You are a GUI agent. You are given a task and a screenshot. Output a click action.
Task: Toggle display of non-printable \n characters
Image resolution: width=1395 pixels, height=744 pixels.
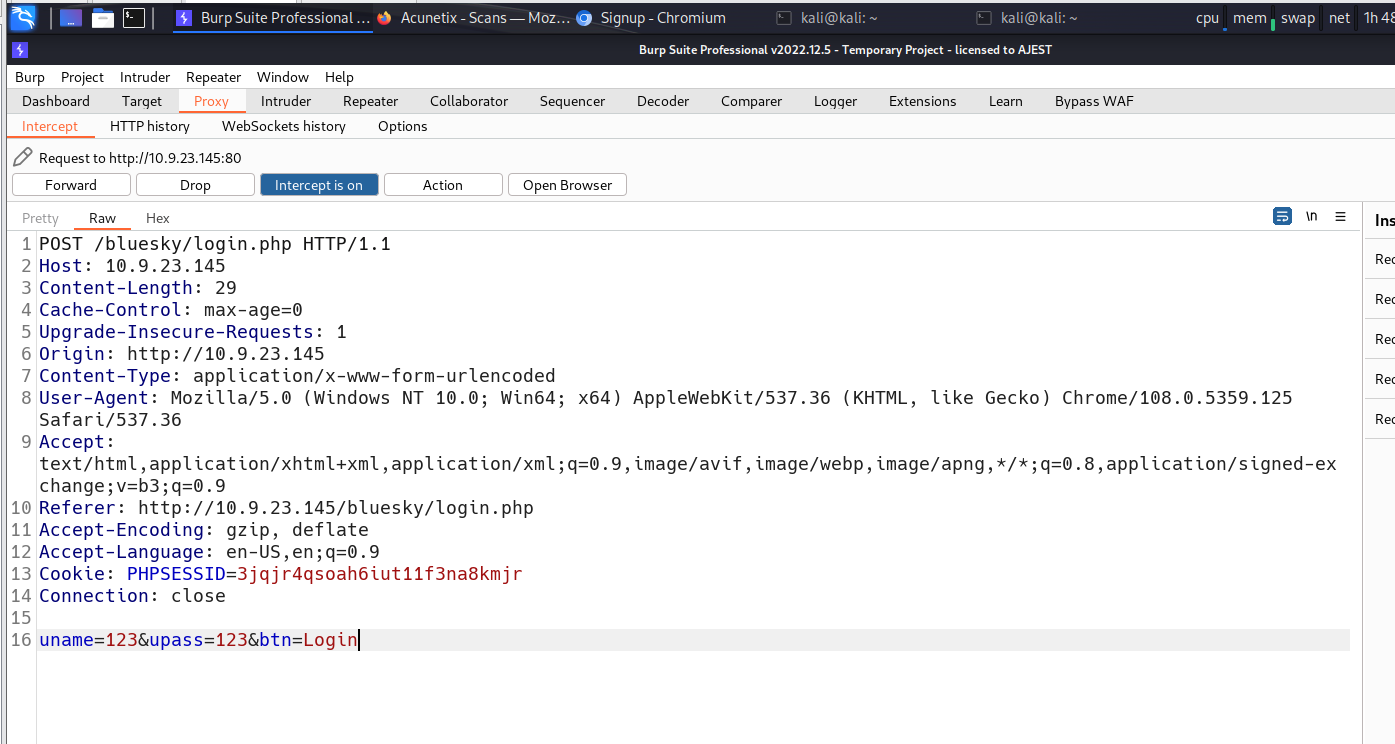coord(1311,217)
